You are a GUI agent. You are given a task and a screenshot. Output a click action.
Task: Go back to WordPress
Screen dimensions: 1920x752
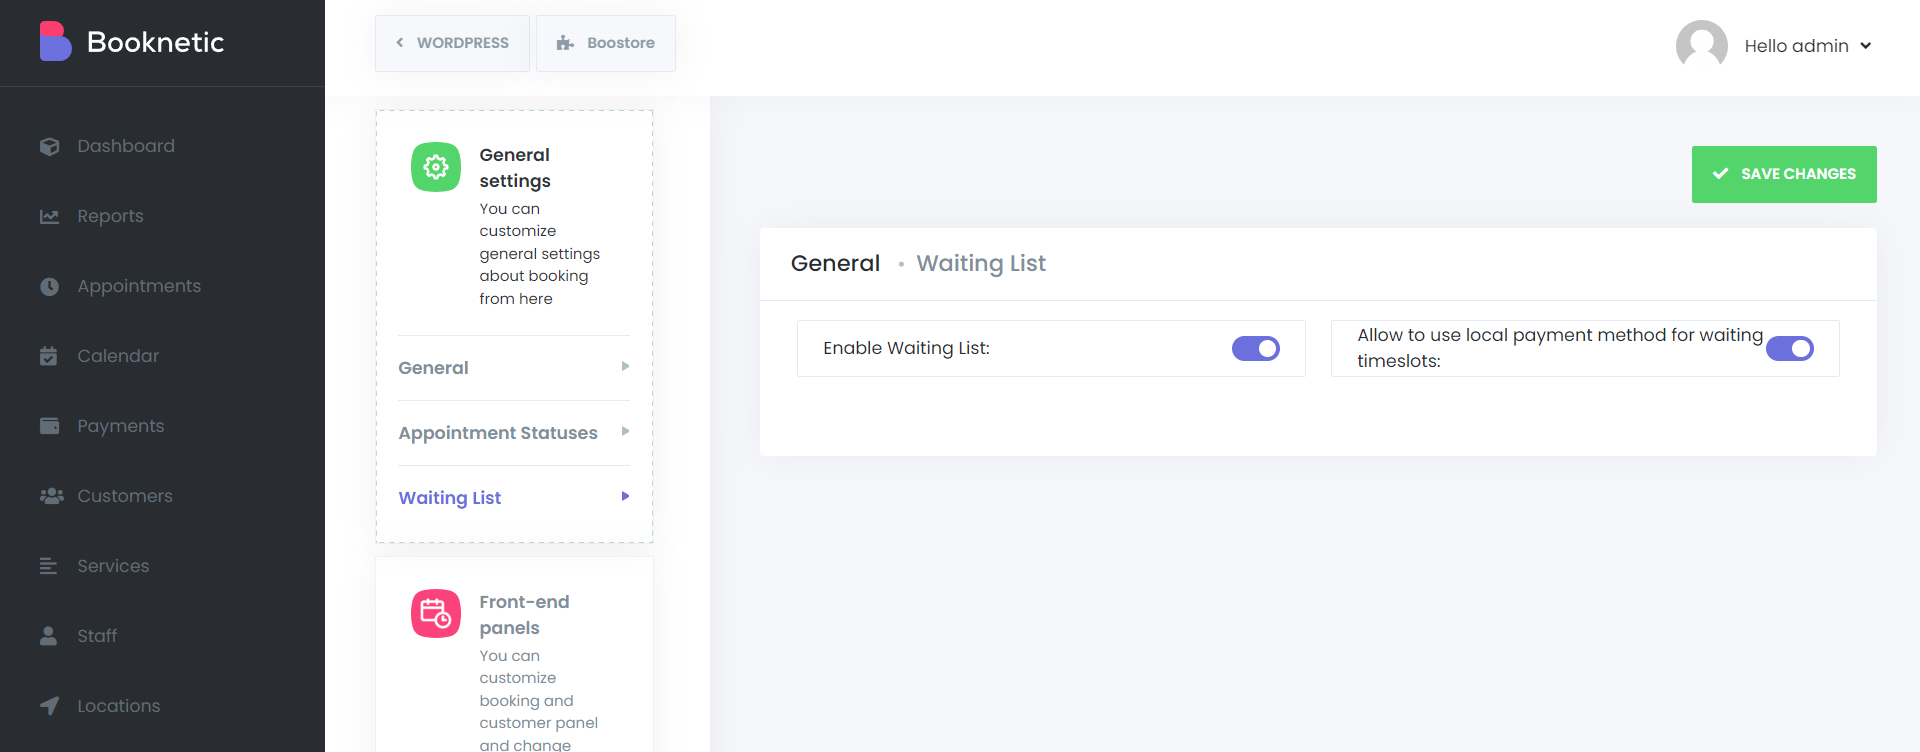coord(452,43)
